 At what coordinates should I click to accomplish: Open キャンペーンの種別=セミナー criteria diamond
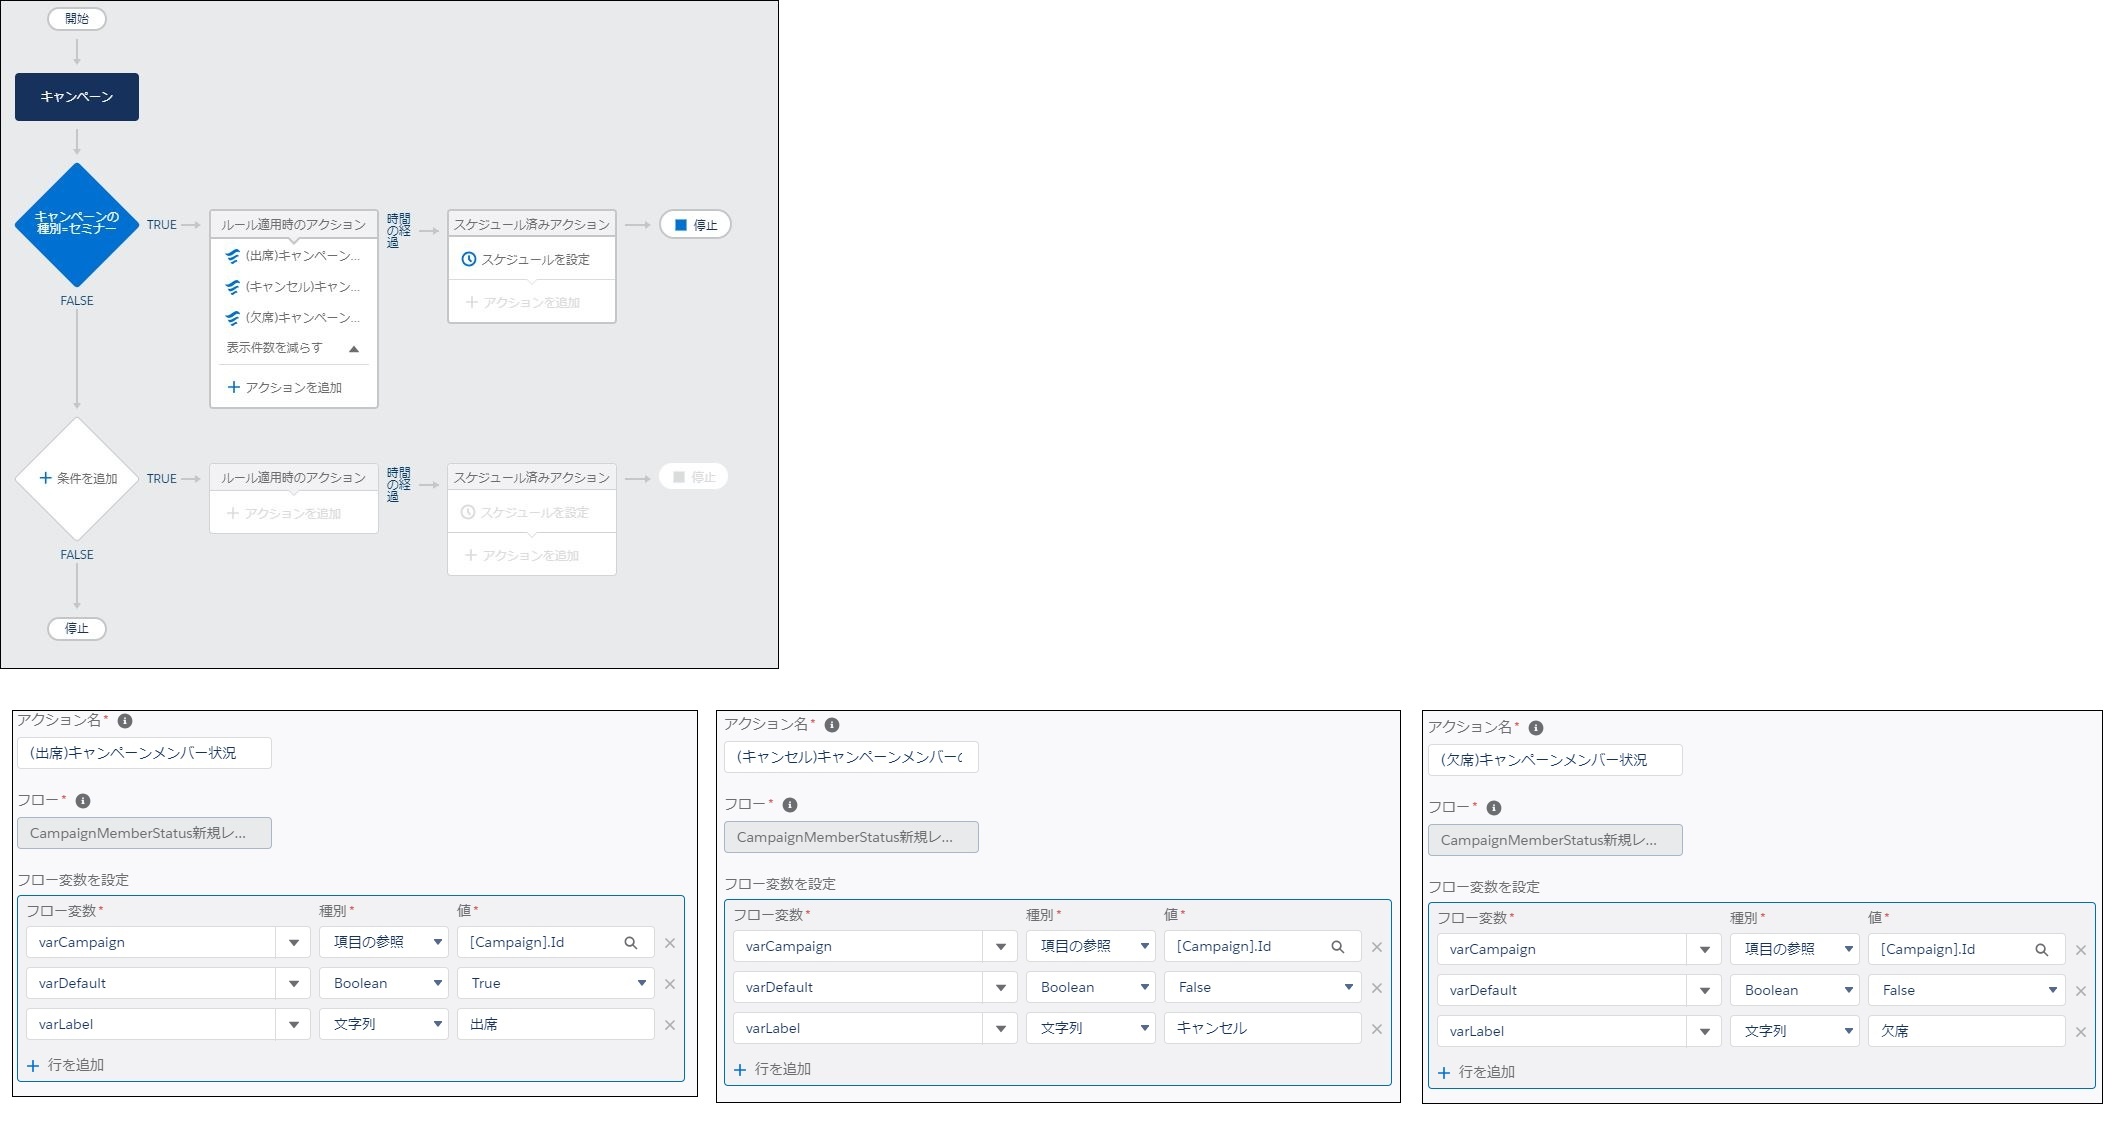[77, 224]
